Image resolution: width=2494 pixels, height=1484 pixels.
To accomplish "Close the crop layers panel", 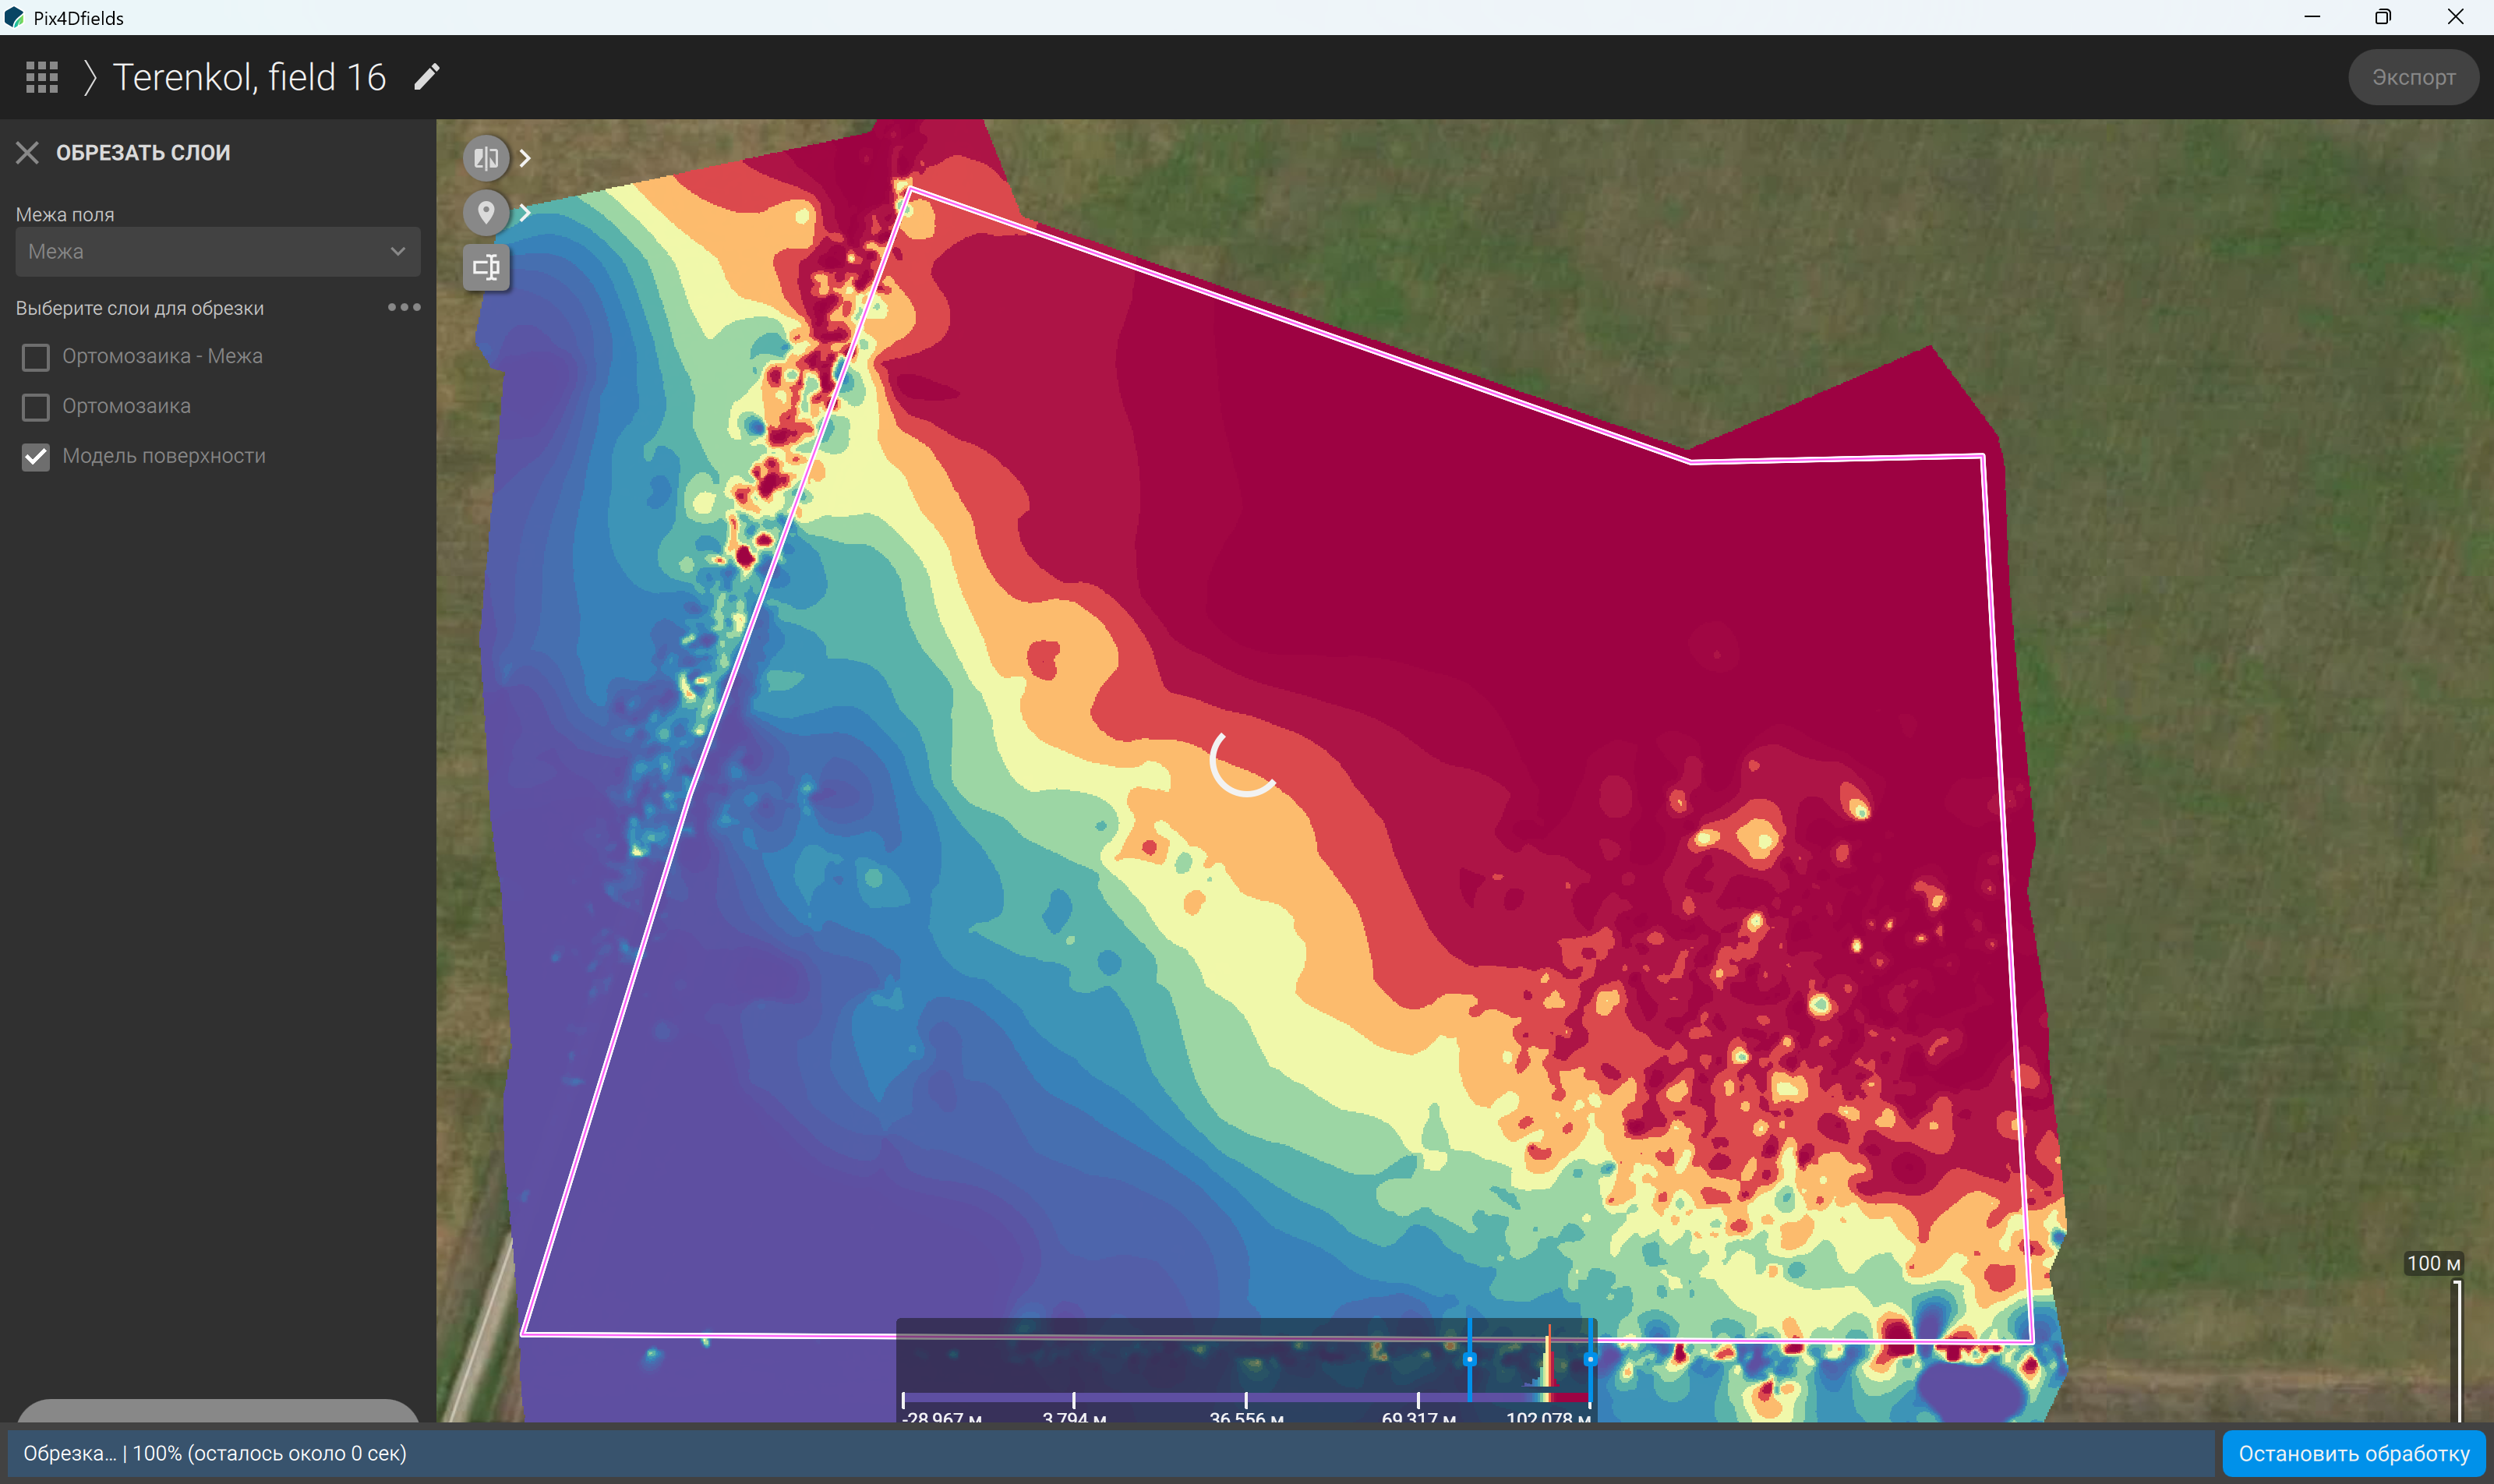I will point(27,153).
